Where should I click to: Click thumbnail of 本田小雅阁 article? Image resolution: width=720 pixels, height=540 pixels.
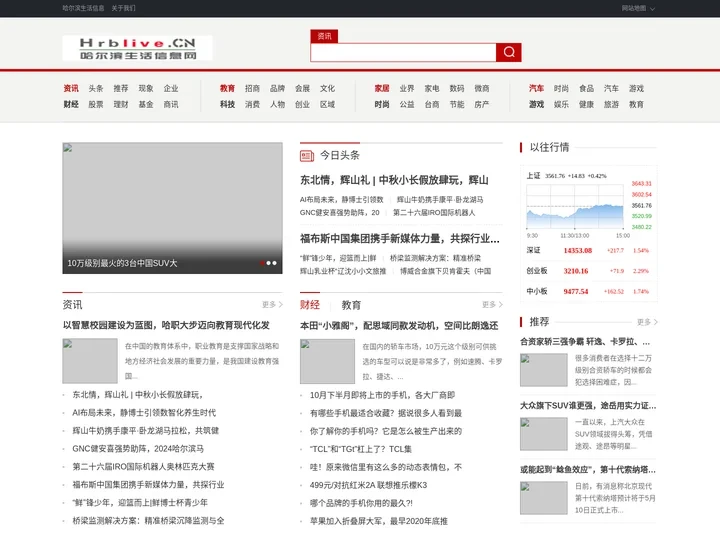327,361
